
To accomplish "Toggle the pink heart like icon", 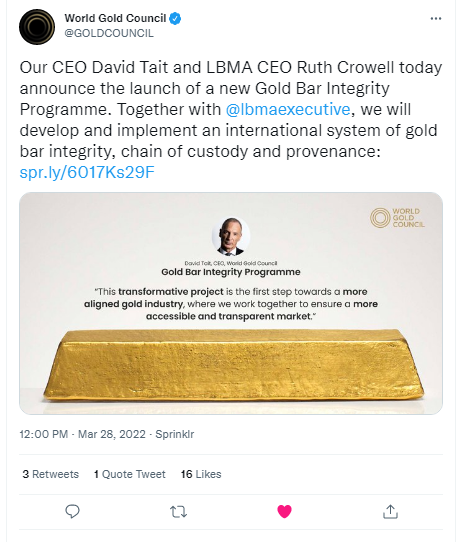I will pyautogui.click(x=284, y=512).
